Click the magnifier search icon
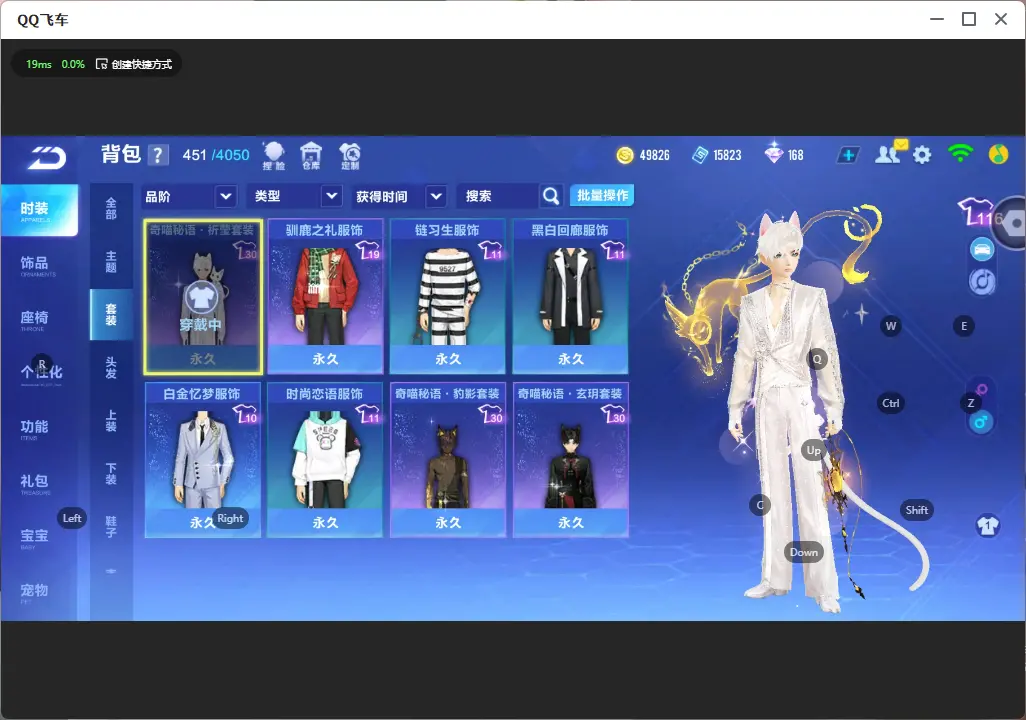 [551, 196]
